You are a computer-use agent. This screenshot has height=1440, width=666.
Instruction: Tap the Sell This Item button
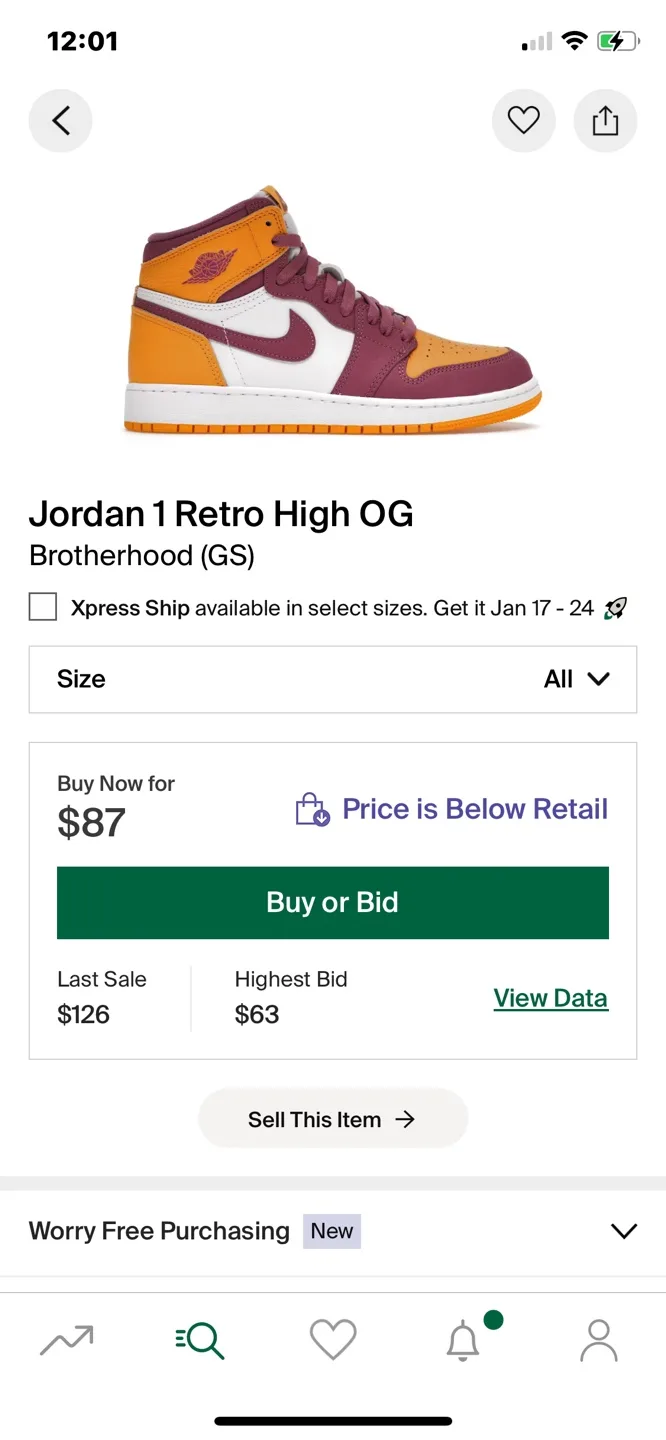click(332, 1119)
